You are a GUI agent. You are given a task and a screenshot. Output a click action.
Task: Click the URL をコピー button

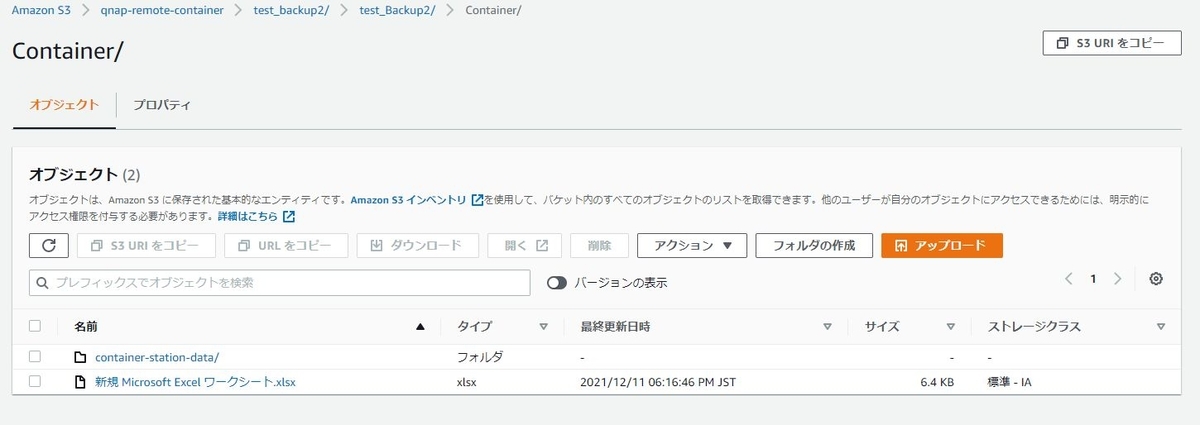pos(286,245)
